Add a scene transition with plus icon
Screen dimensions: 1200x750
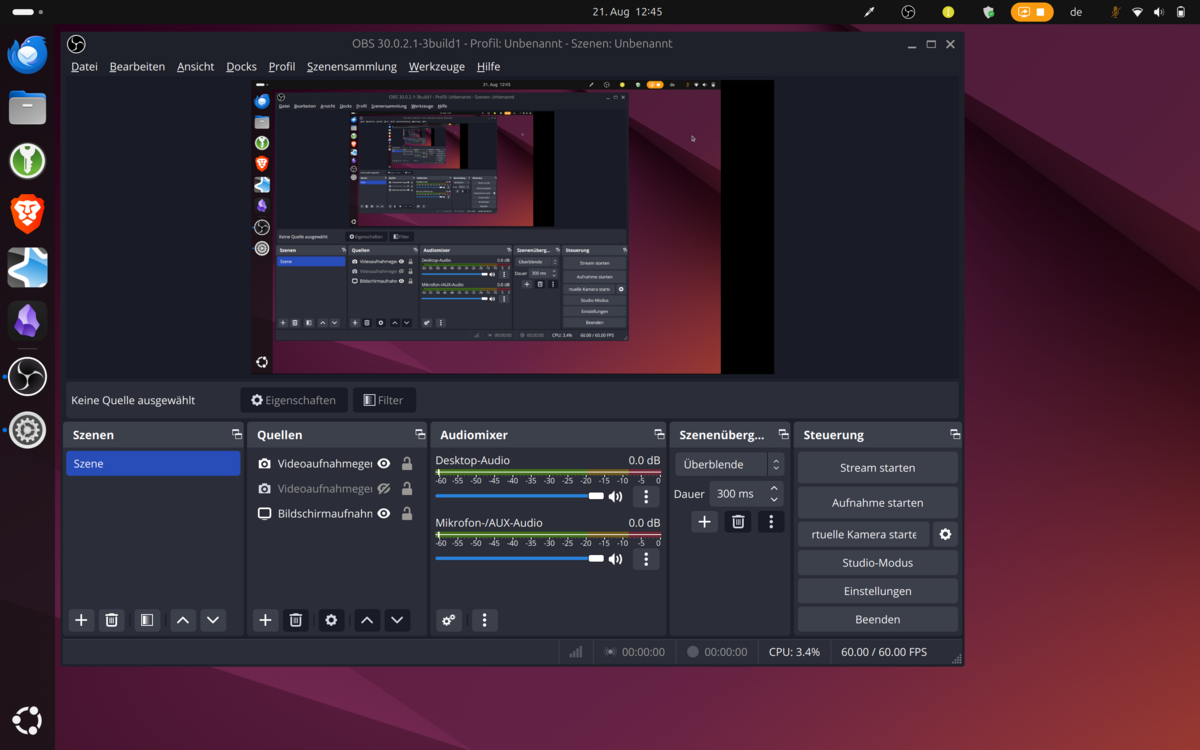704,521
